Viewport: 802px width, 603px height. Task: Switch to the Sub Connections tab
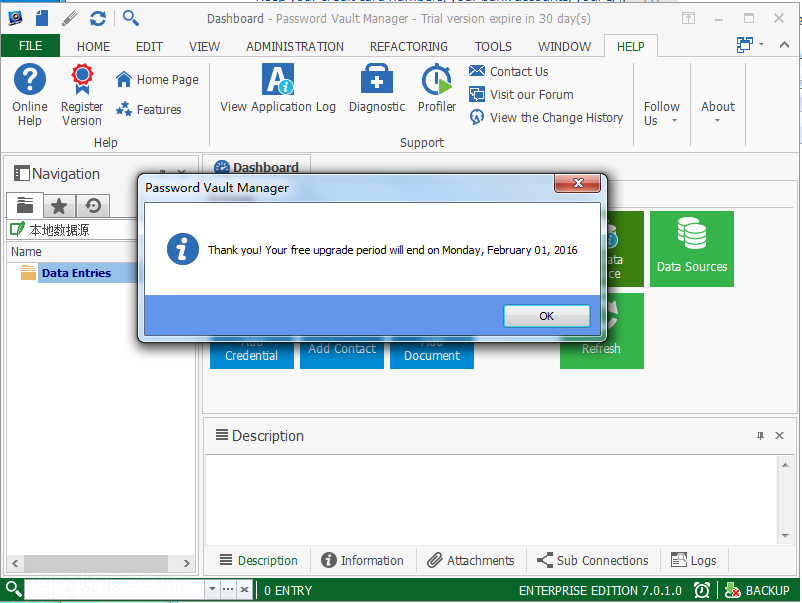point(592,560)
